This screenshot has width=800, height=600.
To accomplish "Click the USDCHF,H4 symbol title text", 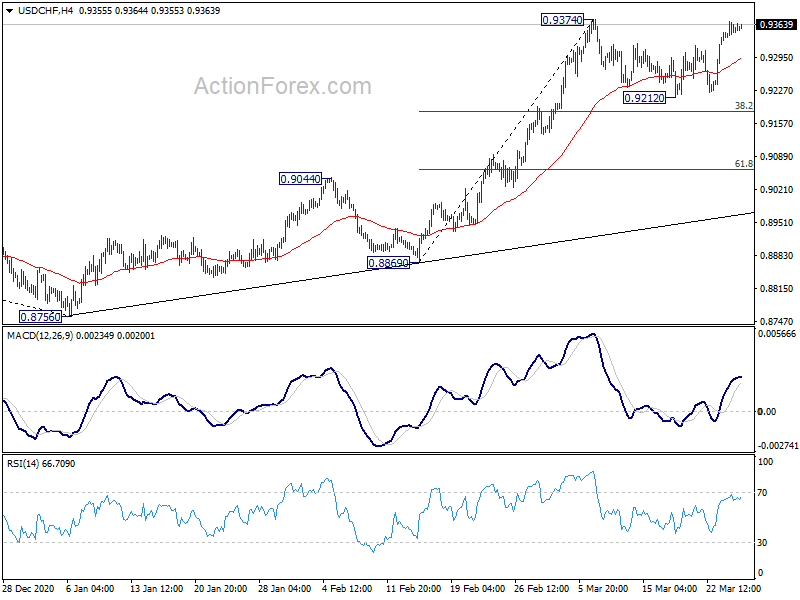I will pyautogui.click(x=45, y=11).
